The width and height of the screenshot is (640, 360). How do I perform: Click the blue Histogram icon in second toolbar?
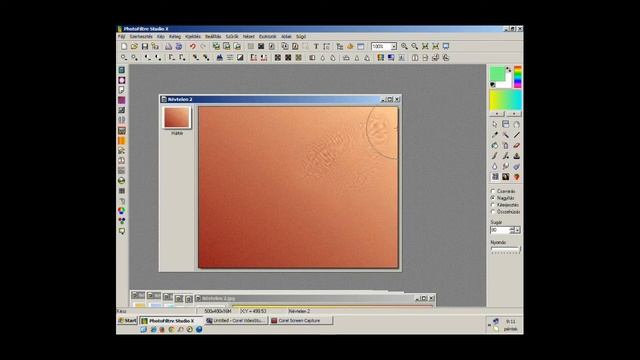click(220, 58)
